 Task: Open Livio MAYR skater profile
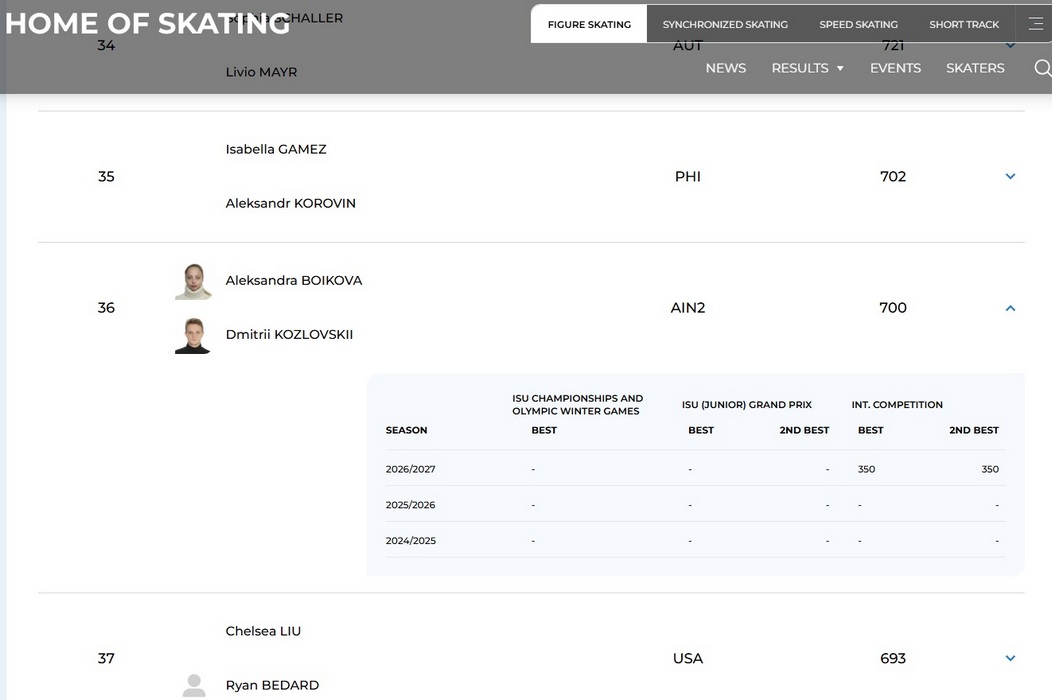coord(261,72)
